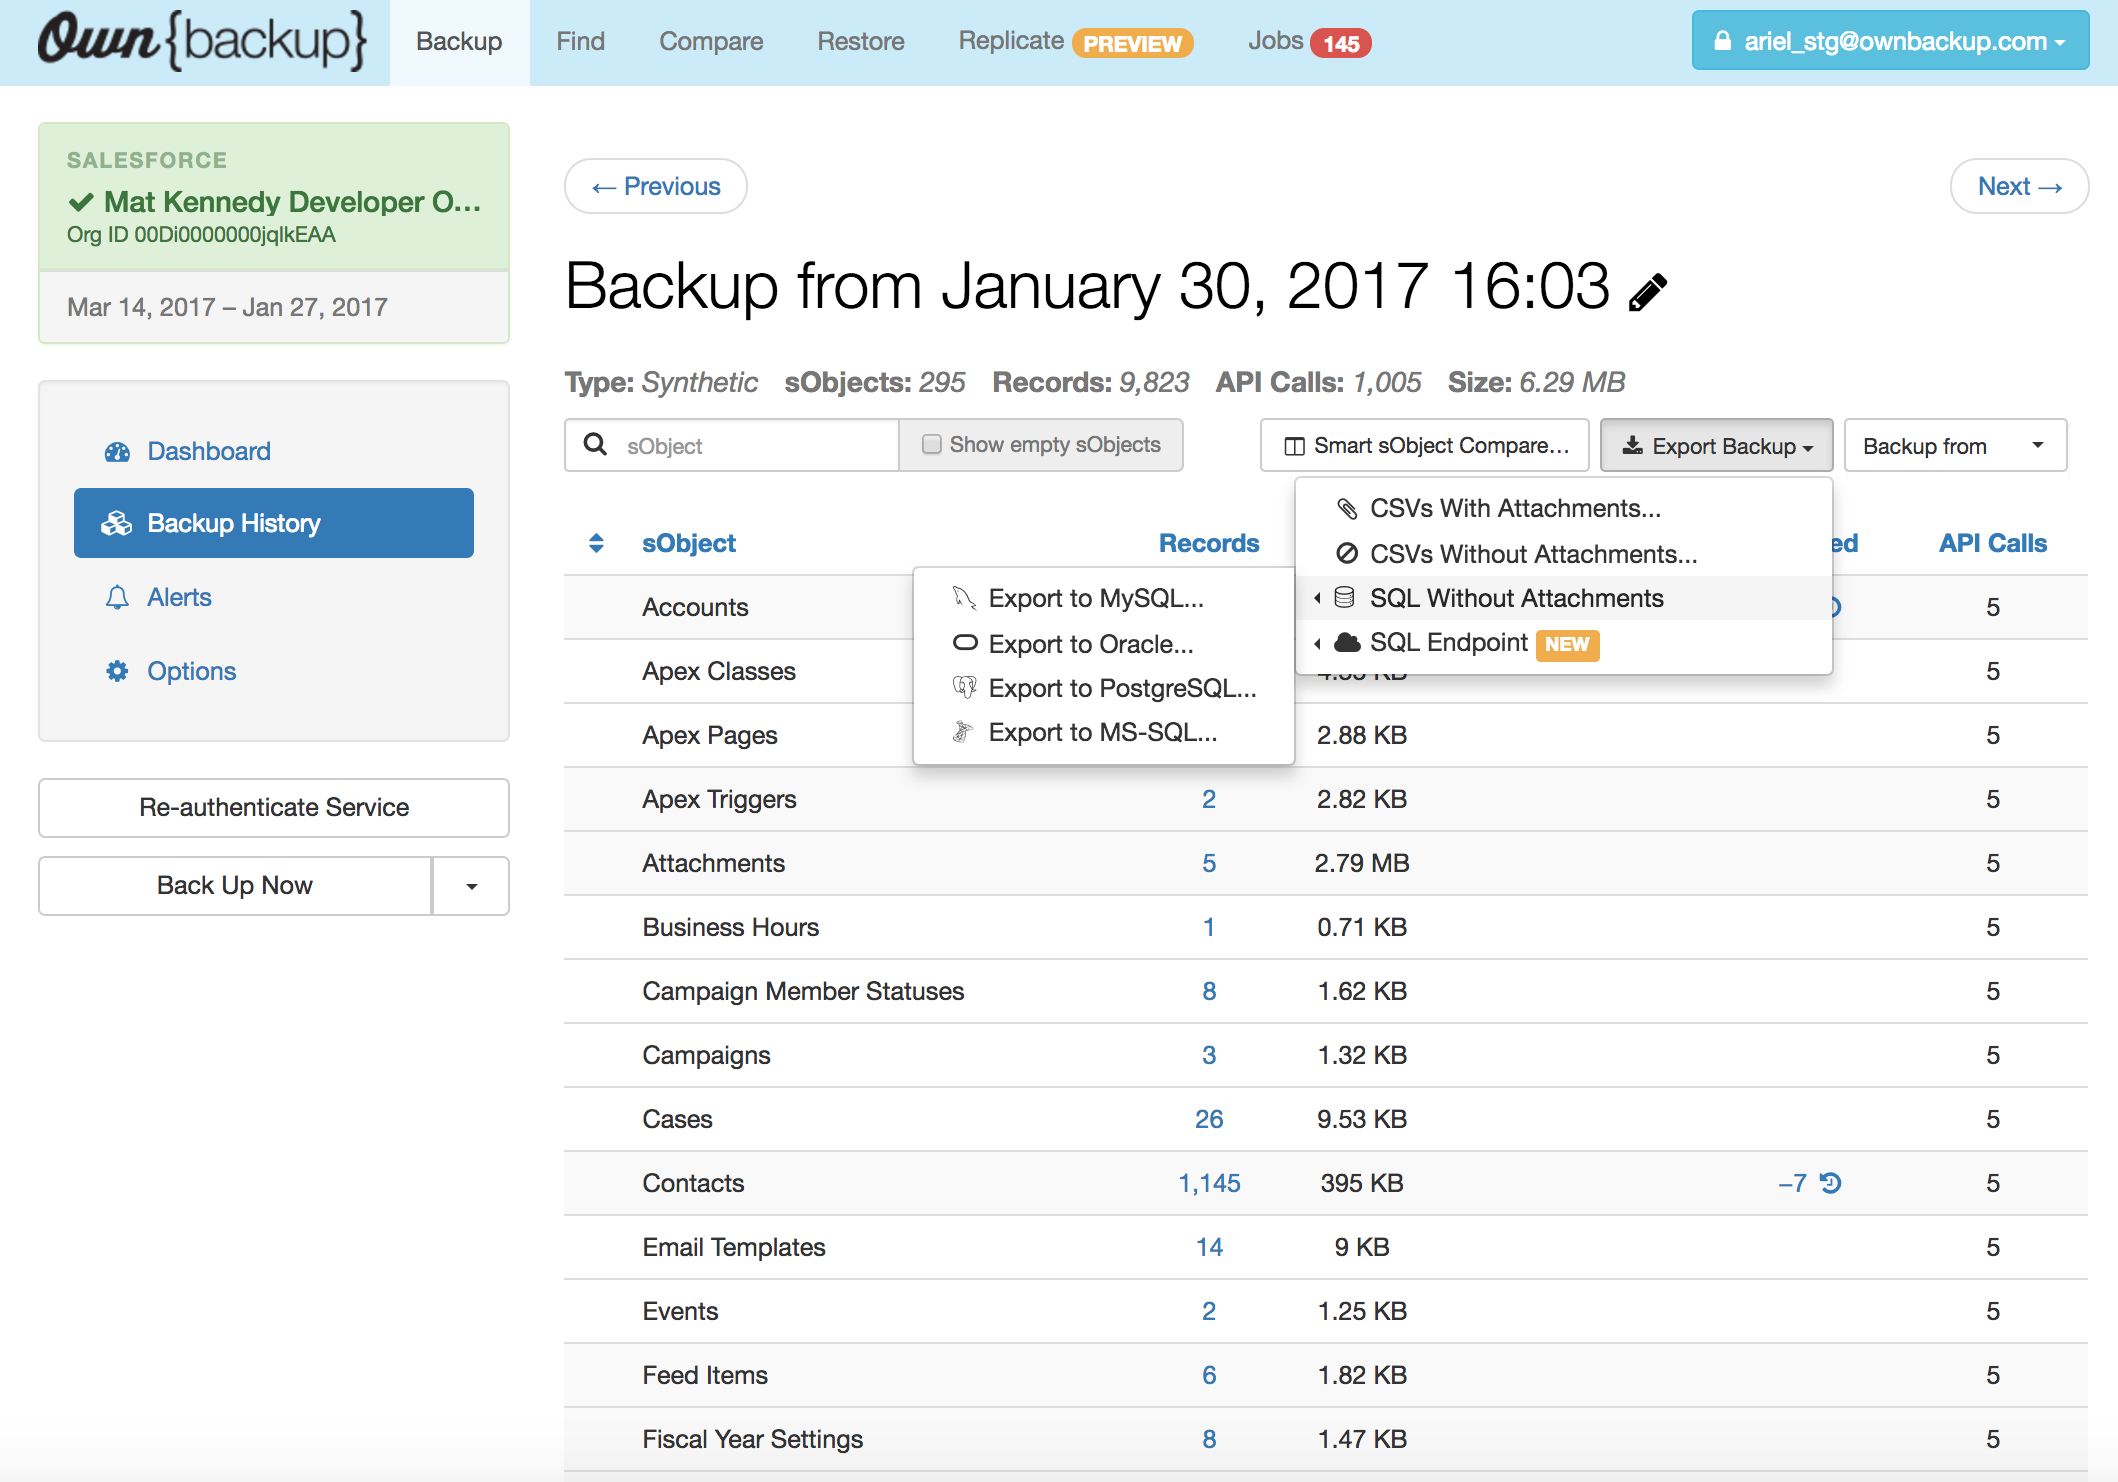Choose CSVs With Attachments menu entry
2118x1482 pixels.
[1514, 508]
